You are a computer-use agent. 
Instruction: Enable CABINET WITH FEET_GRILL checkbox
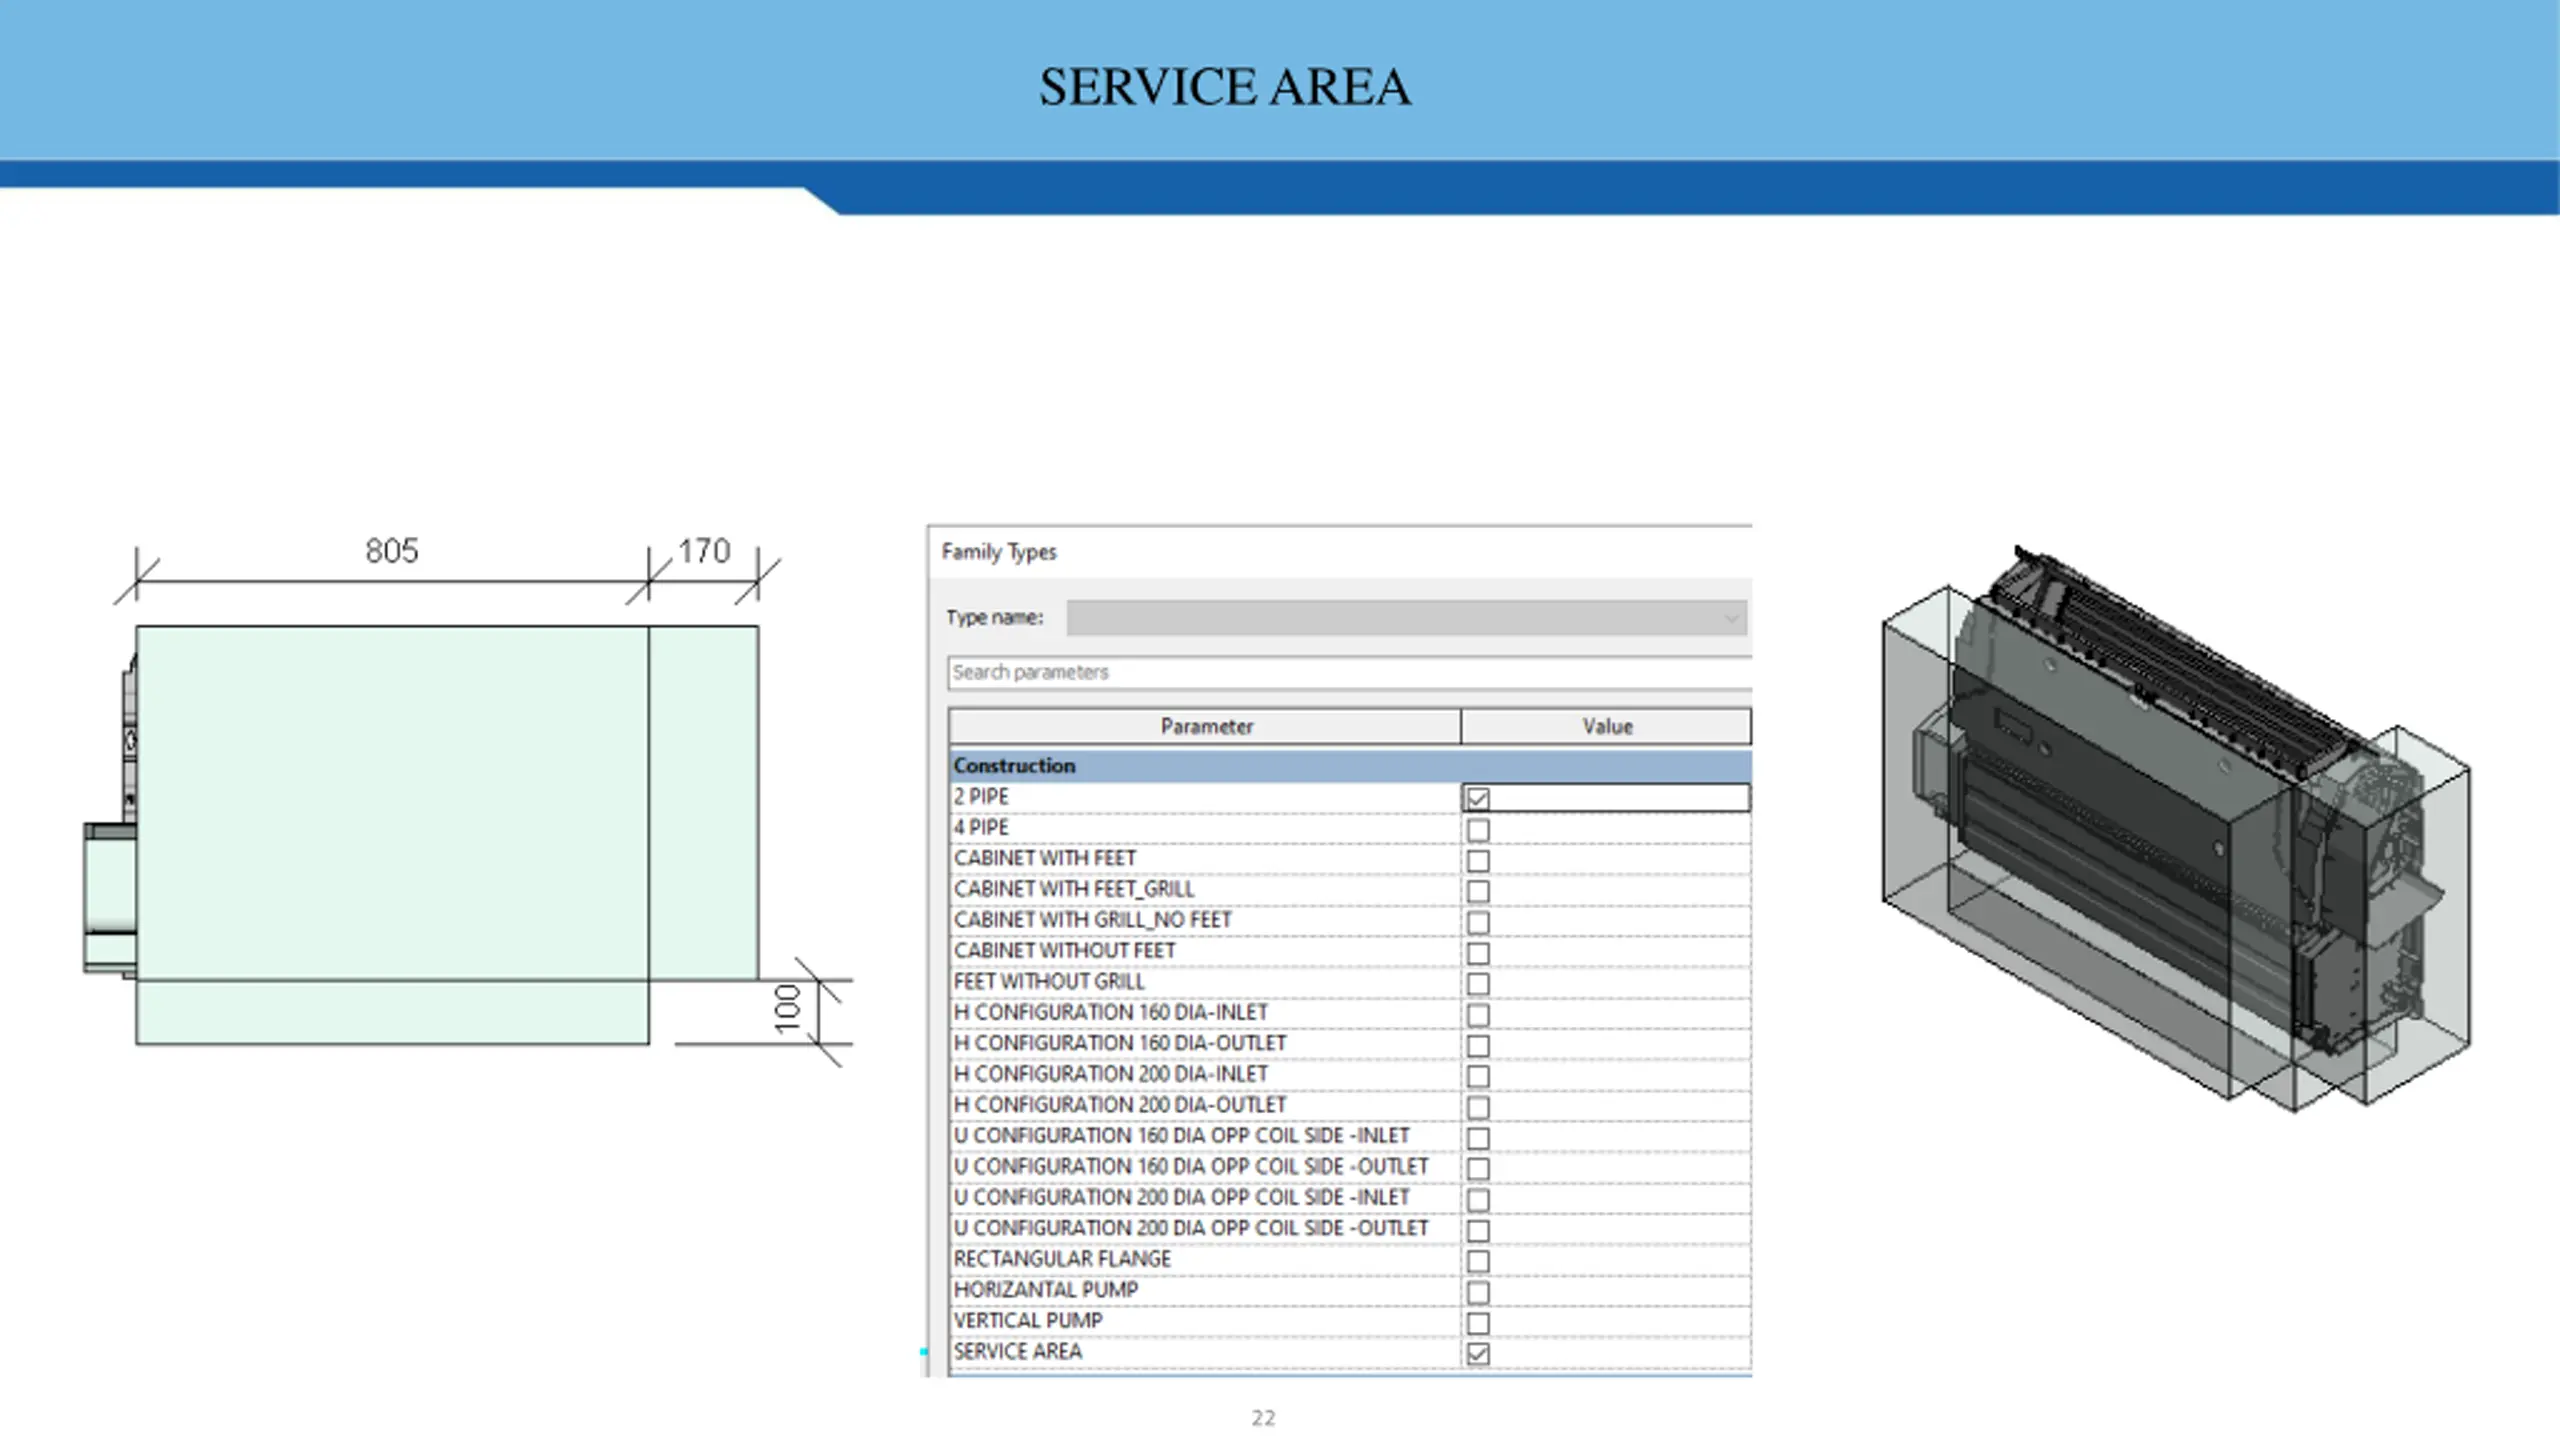click(x=1477, y=891)
